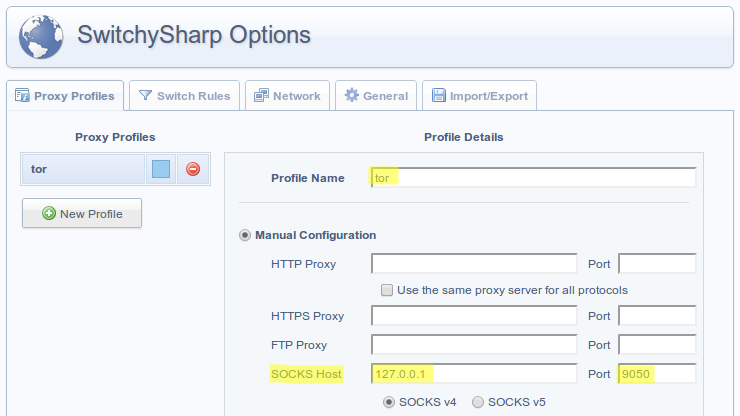This screenshot has height=416, width=740.
Task: Click the FTP Proxy Port field
Action: pos(657,345)
